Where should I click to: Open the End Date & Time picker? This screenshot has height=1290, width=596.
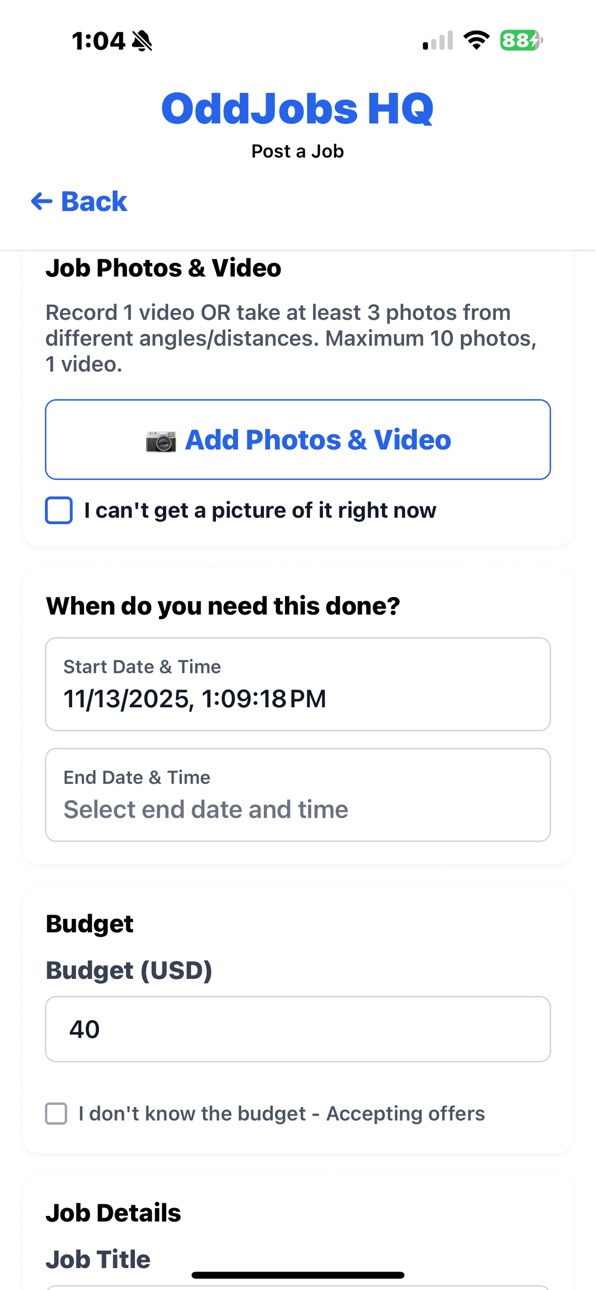(x=298, y=795)
